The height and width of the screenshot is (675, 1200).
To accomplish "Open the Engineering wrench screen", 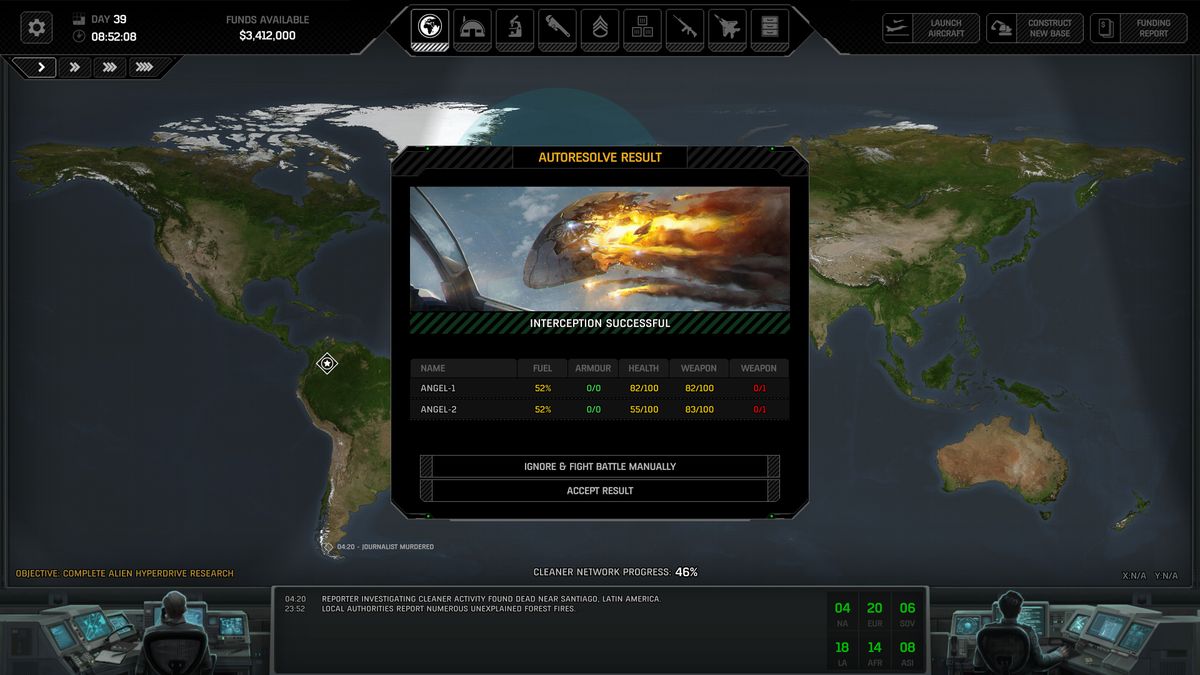I will tap(557, 28).
